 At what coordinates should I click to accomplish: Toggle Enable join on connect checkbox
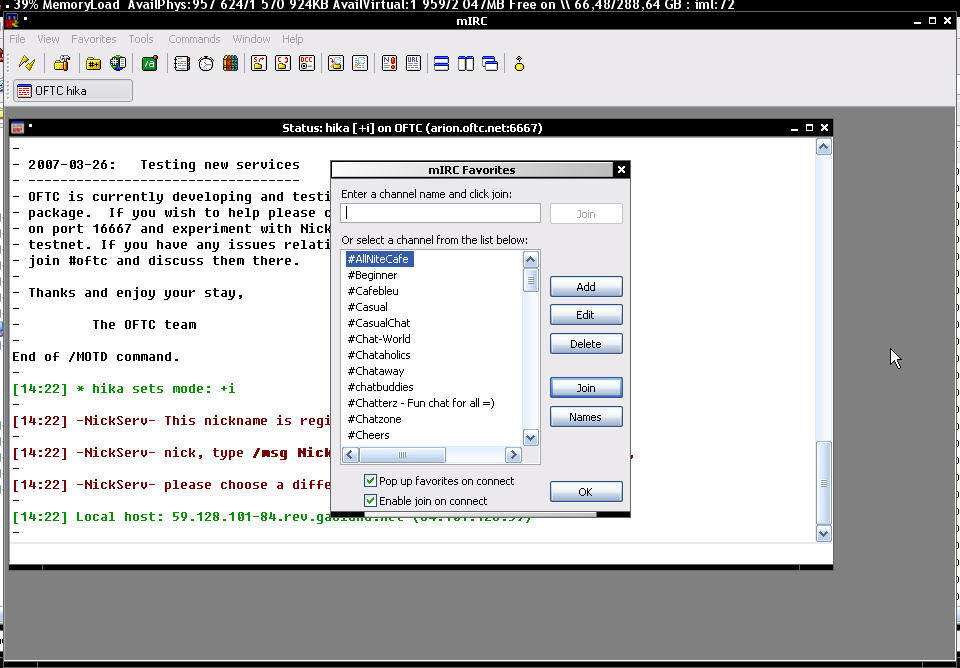point(370,500)
